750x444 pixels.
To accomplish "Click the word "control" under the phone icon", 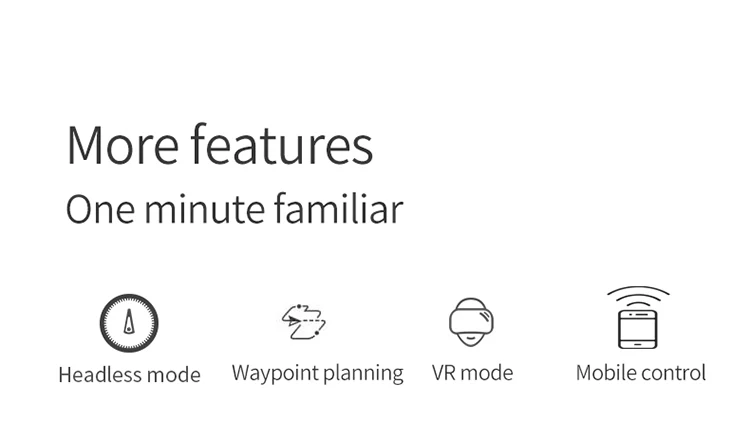I will [673, 373].
